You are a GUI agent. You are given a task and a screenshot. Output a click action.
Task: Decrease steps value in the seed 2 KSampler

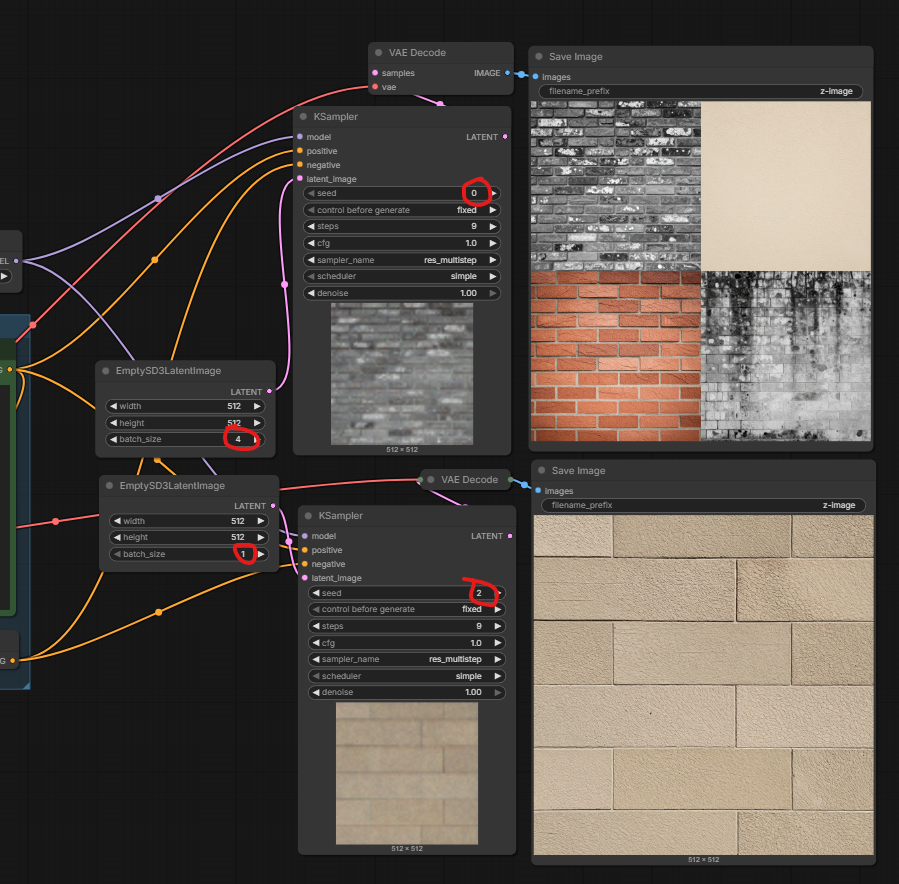[316, 626]
